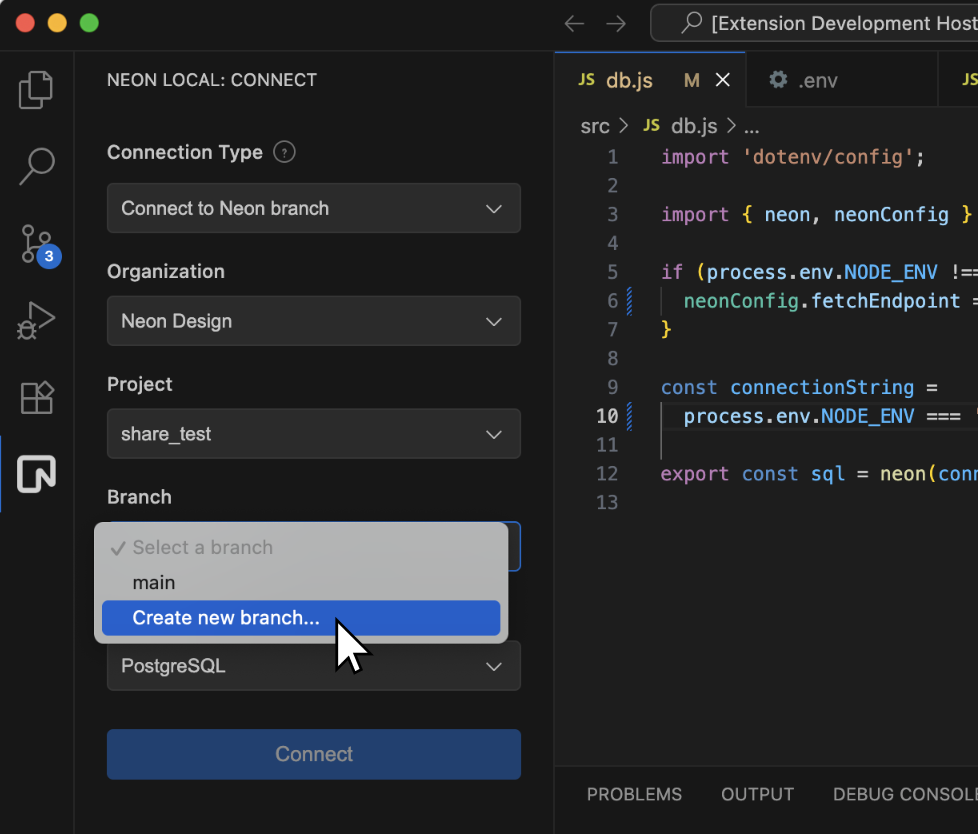
Task: Select the Neon extension icon in activity bar
Action: pos(36,474)
